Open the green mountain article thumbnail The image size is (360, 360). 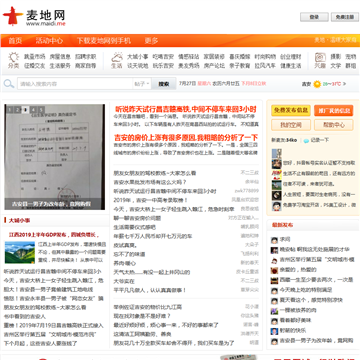pyautogui.click(x=20, y=252)
